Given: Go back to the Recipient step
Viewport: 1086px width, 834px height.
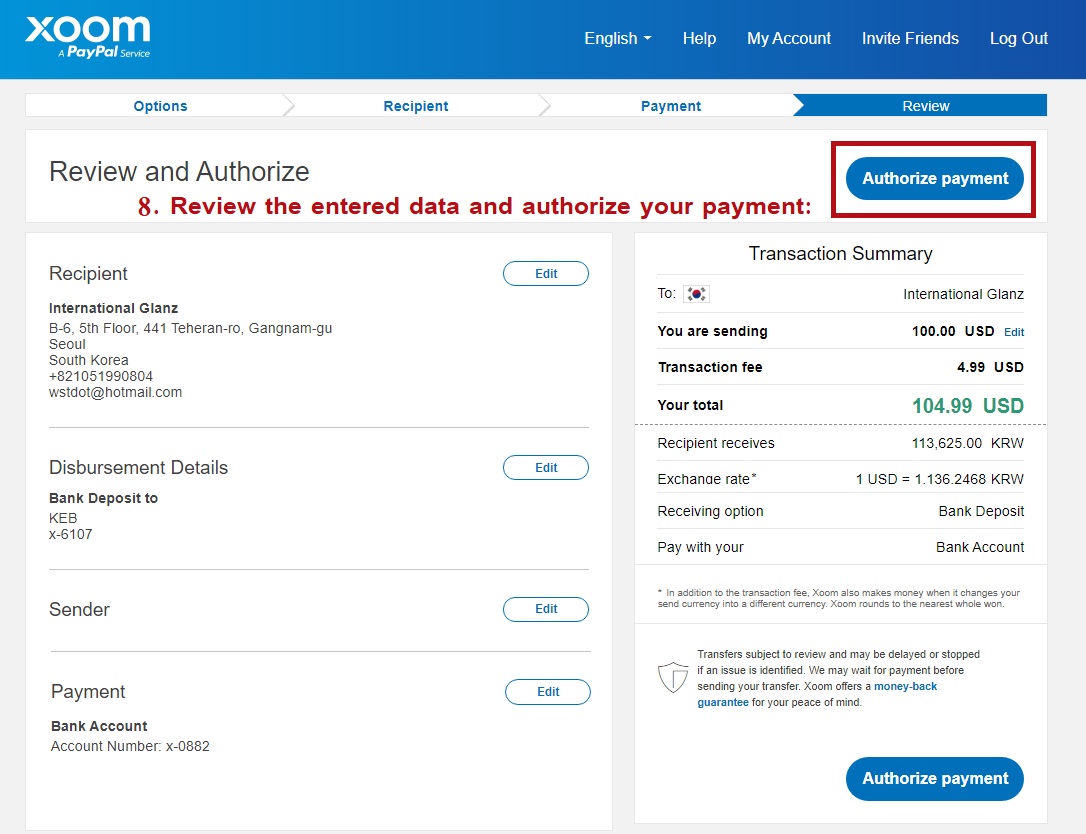Looking at the screenshot, I should click(x=416, y=106).
